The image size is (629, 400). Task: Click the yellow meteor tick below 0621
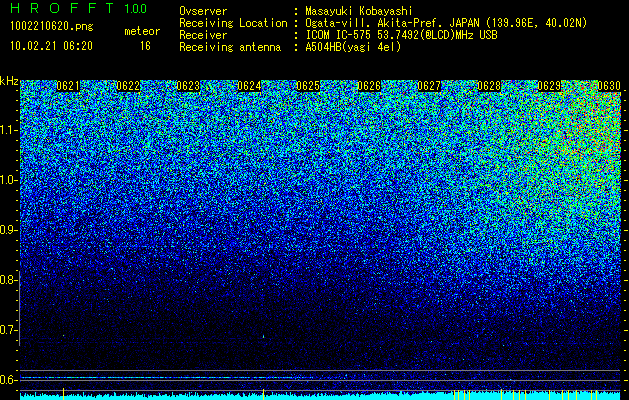63,394
